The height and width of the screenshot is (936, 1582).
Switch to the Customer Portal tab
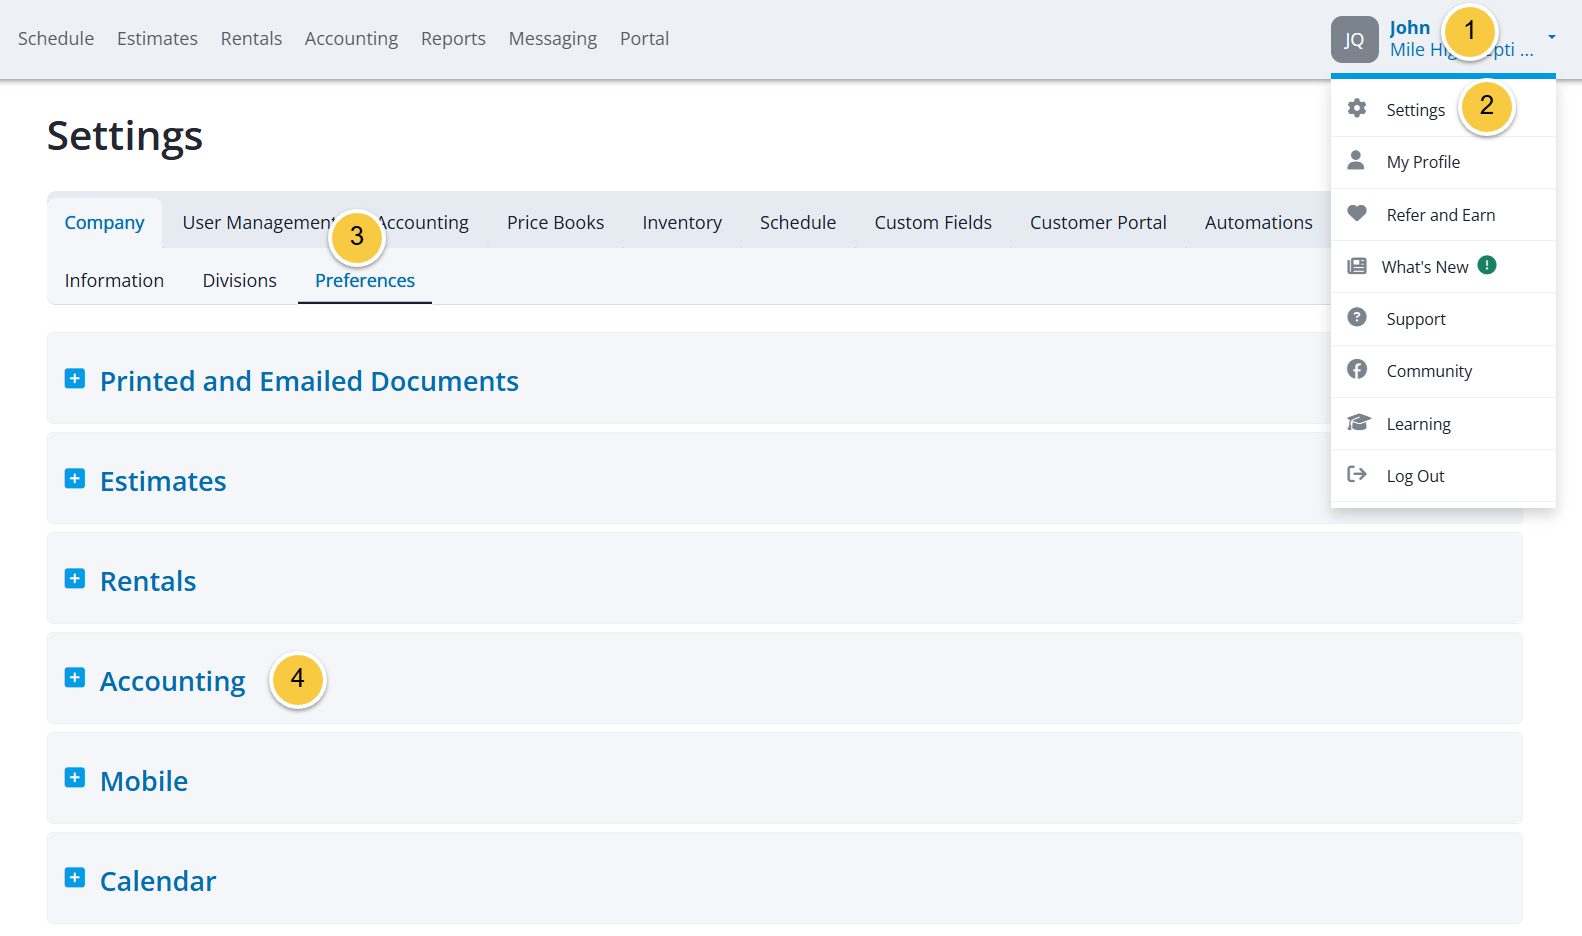click(x=1098, y=222)
